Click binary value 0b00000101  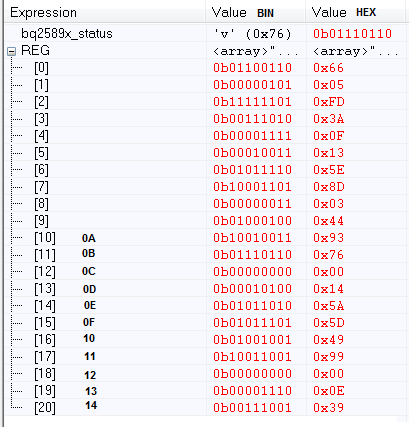pos(253,85)
